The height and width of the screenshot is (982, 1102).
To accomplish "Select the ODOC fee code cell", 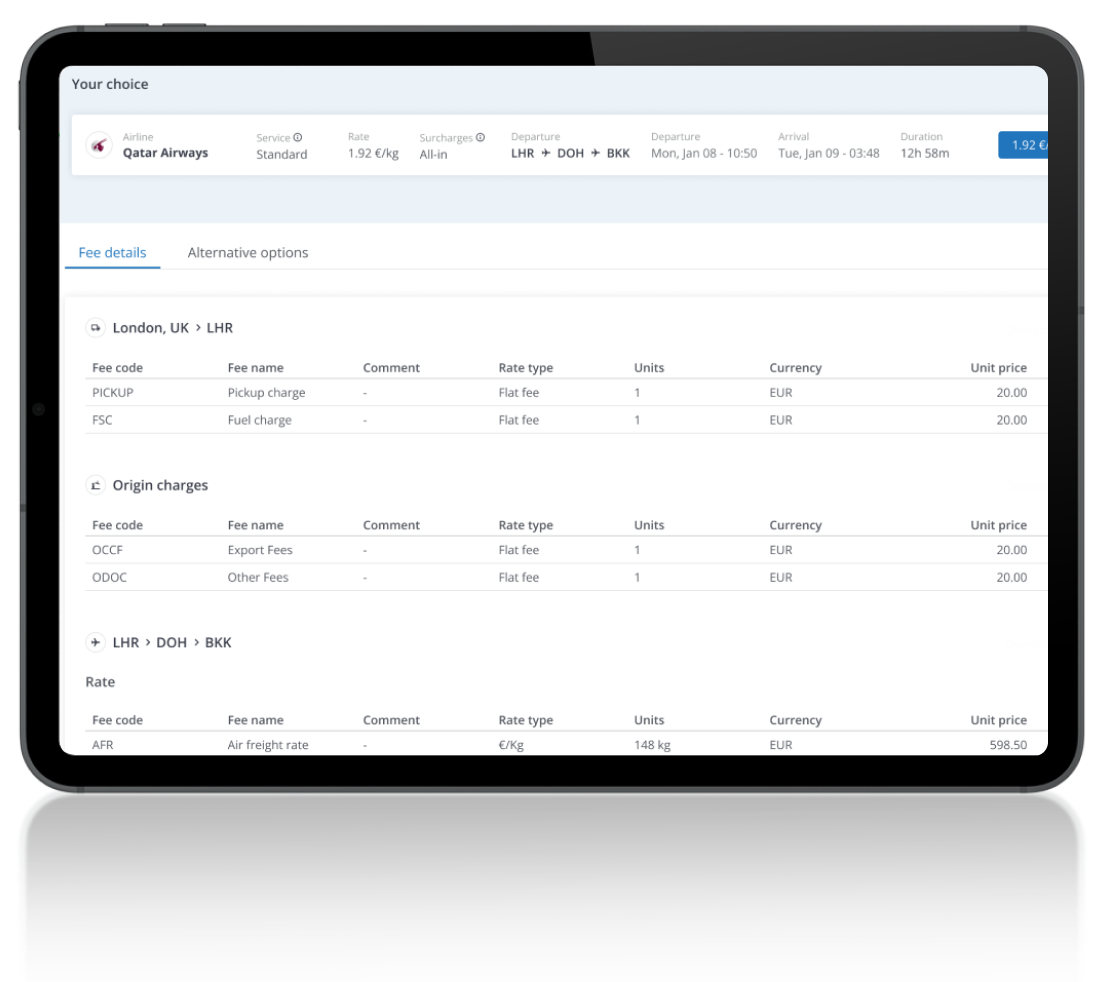I will click(110, 577).
